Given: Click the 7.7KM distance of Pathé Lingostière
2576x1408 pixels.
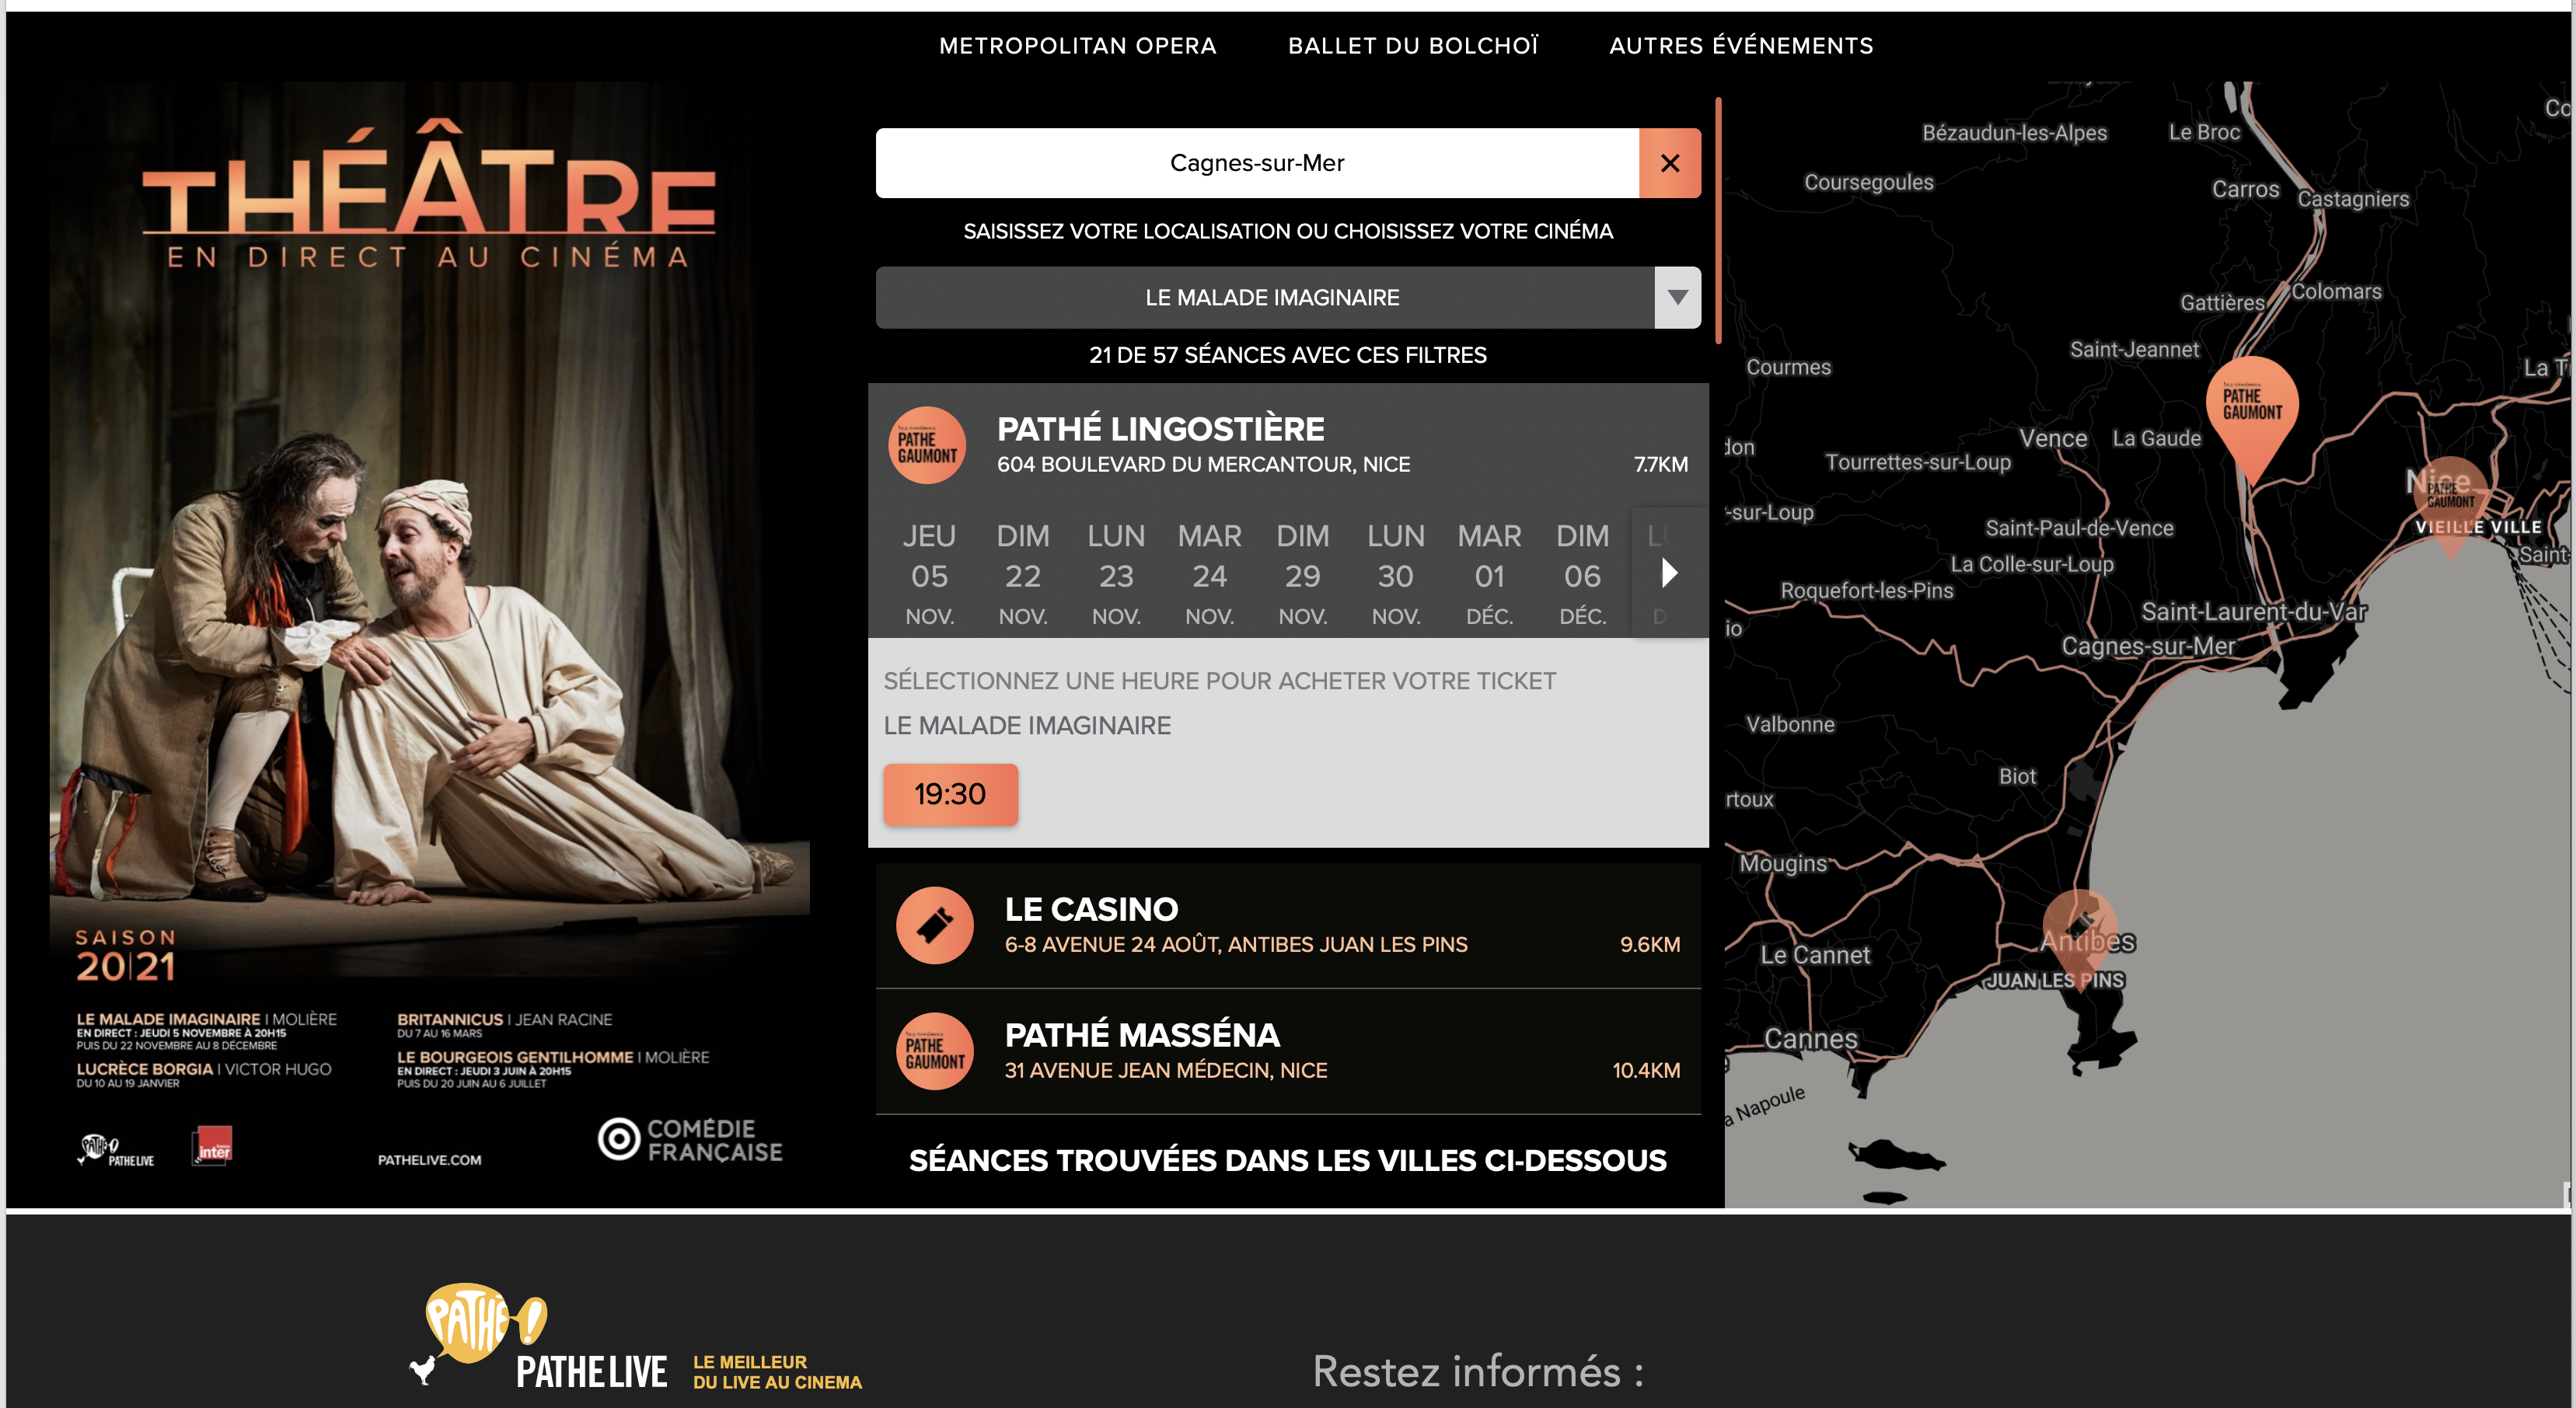Looking at the screenshot, I should tap(1660, 464).
